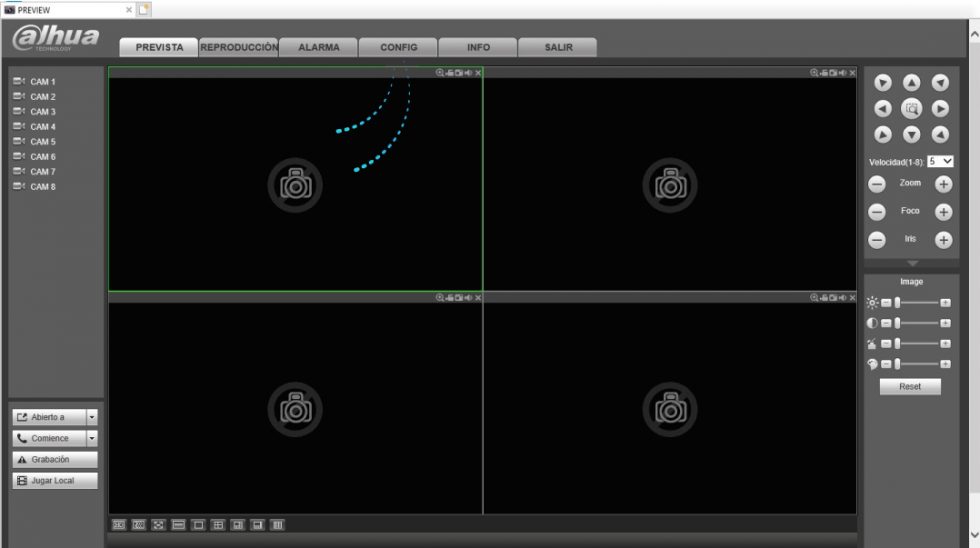Expand the PTZ panel collapse arrow below Iris
This screenshot has width=980, height=548.
tap(912, 264)
